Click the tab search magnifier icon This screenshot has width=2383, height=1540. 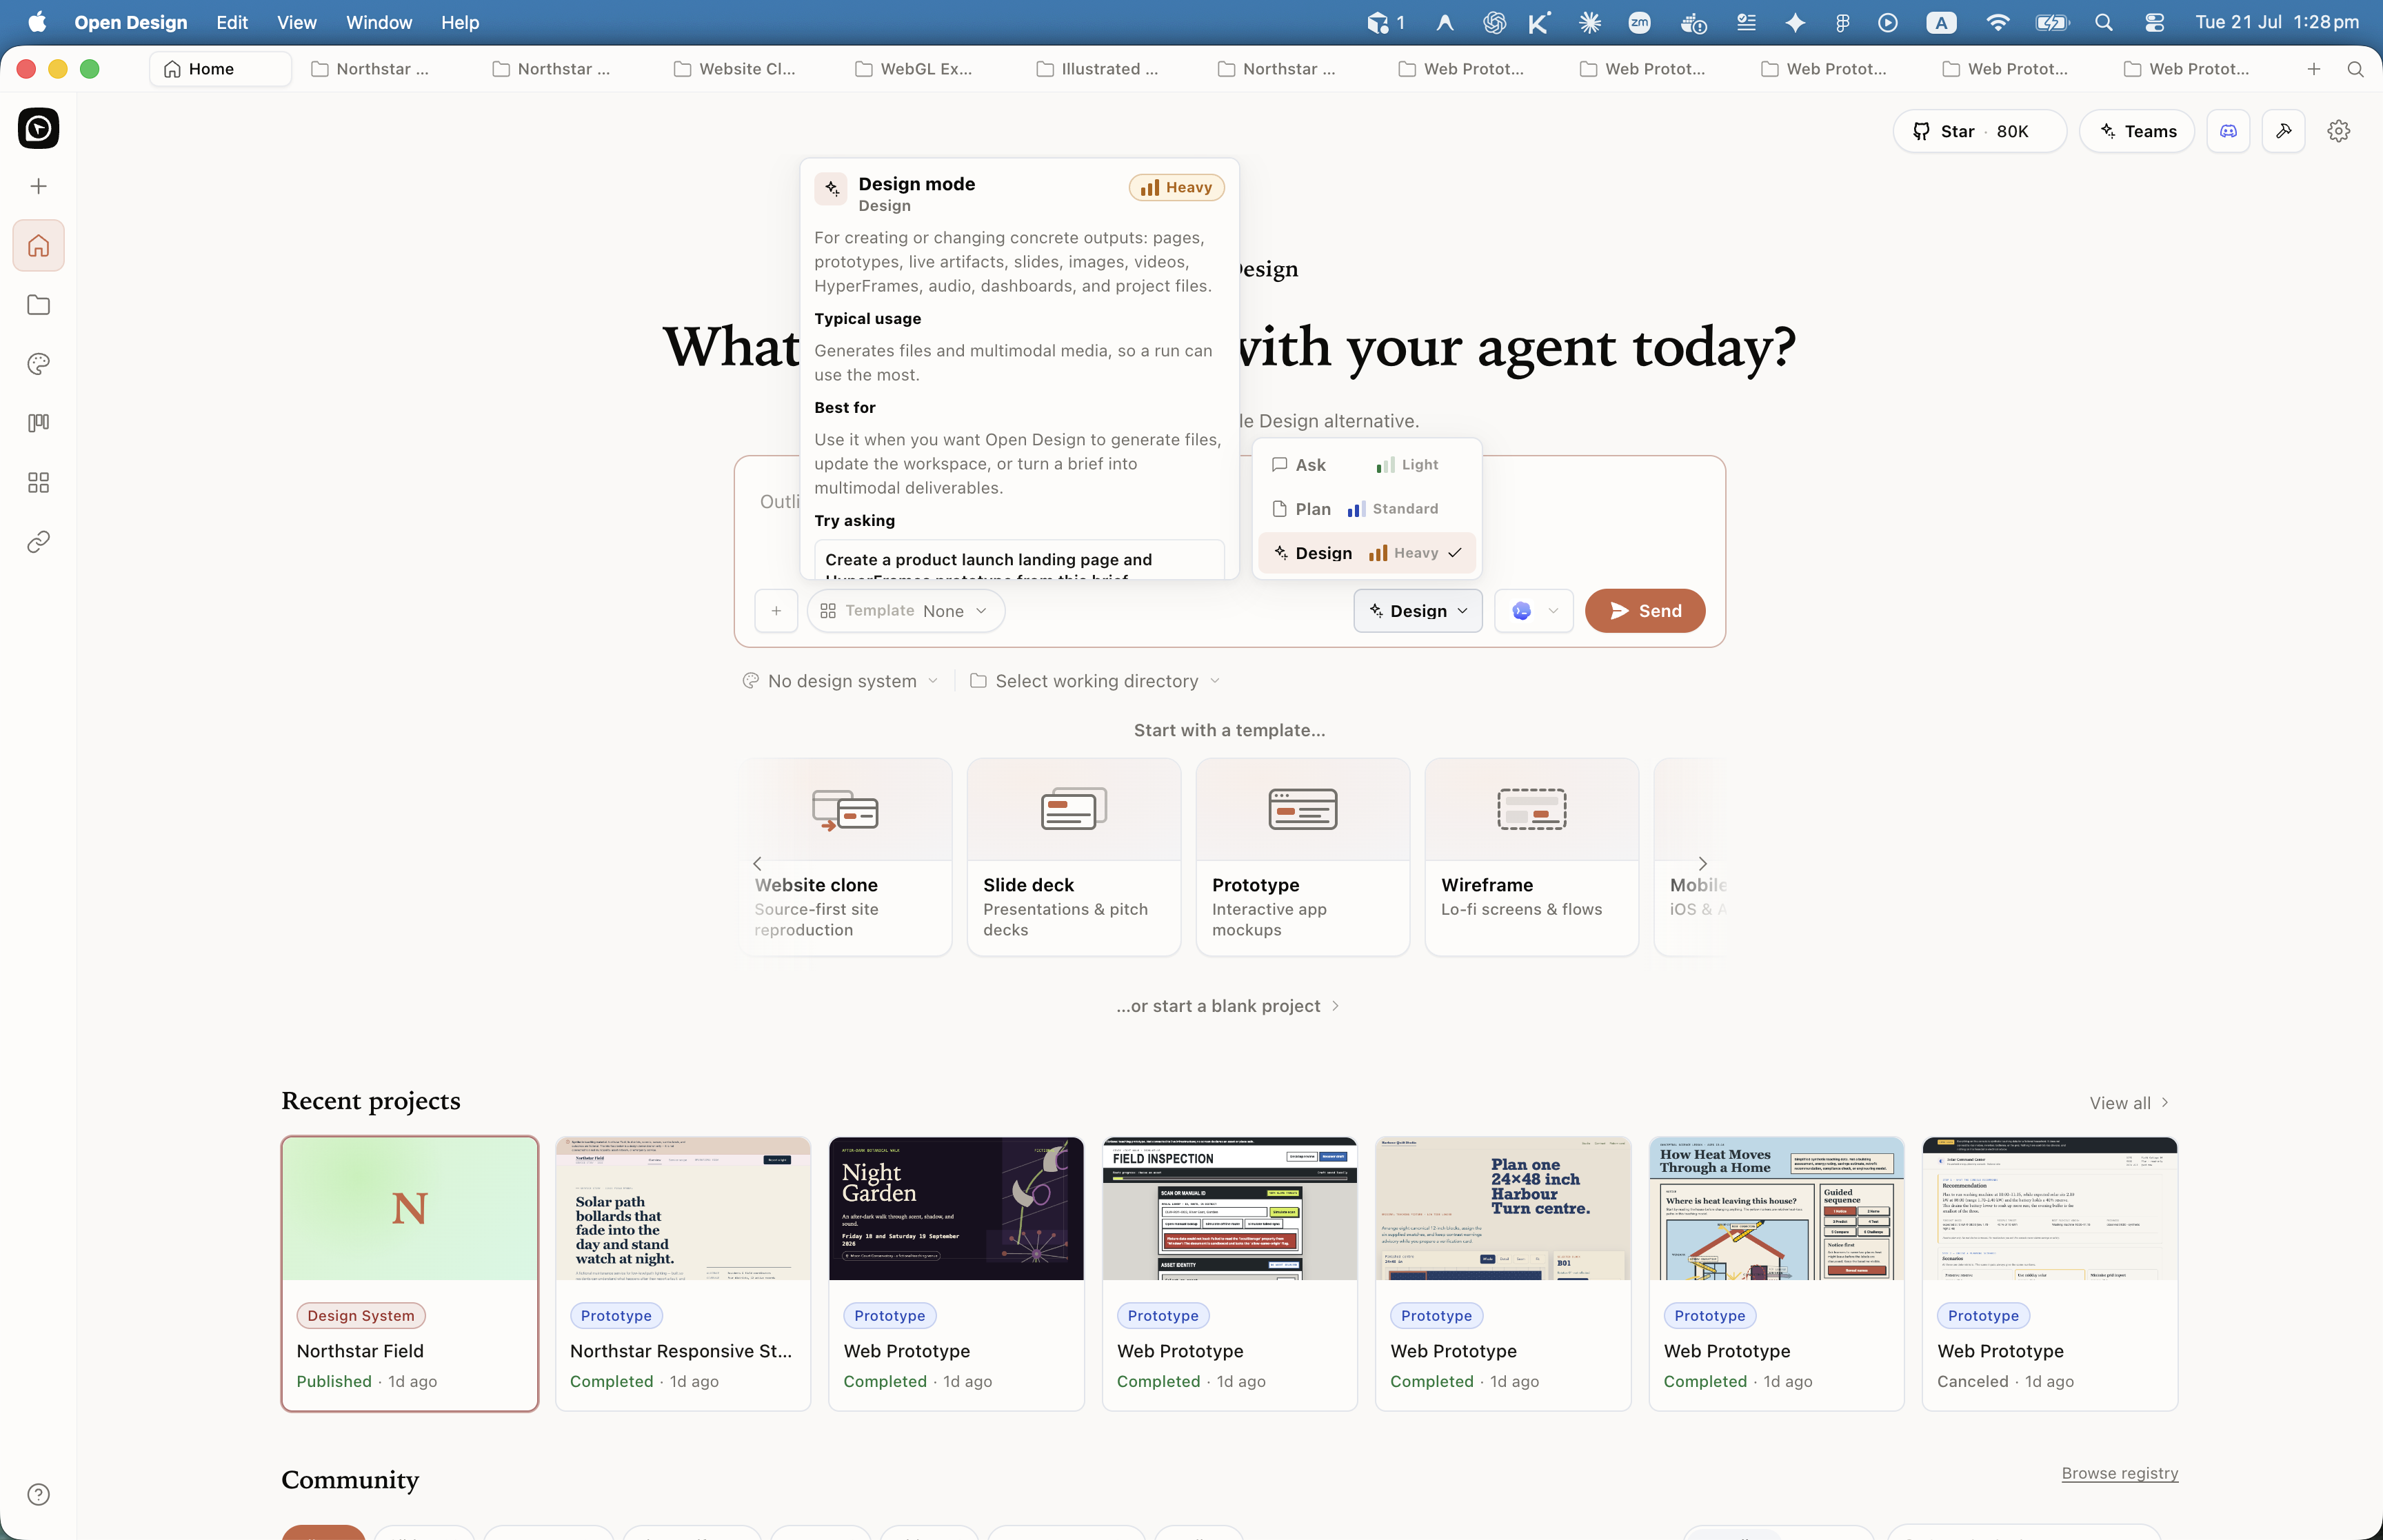coord(2355,69)
